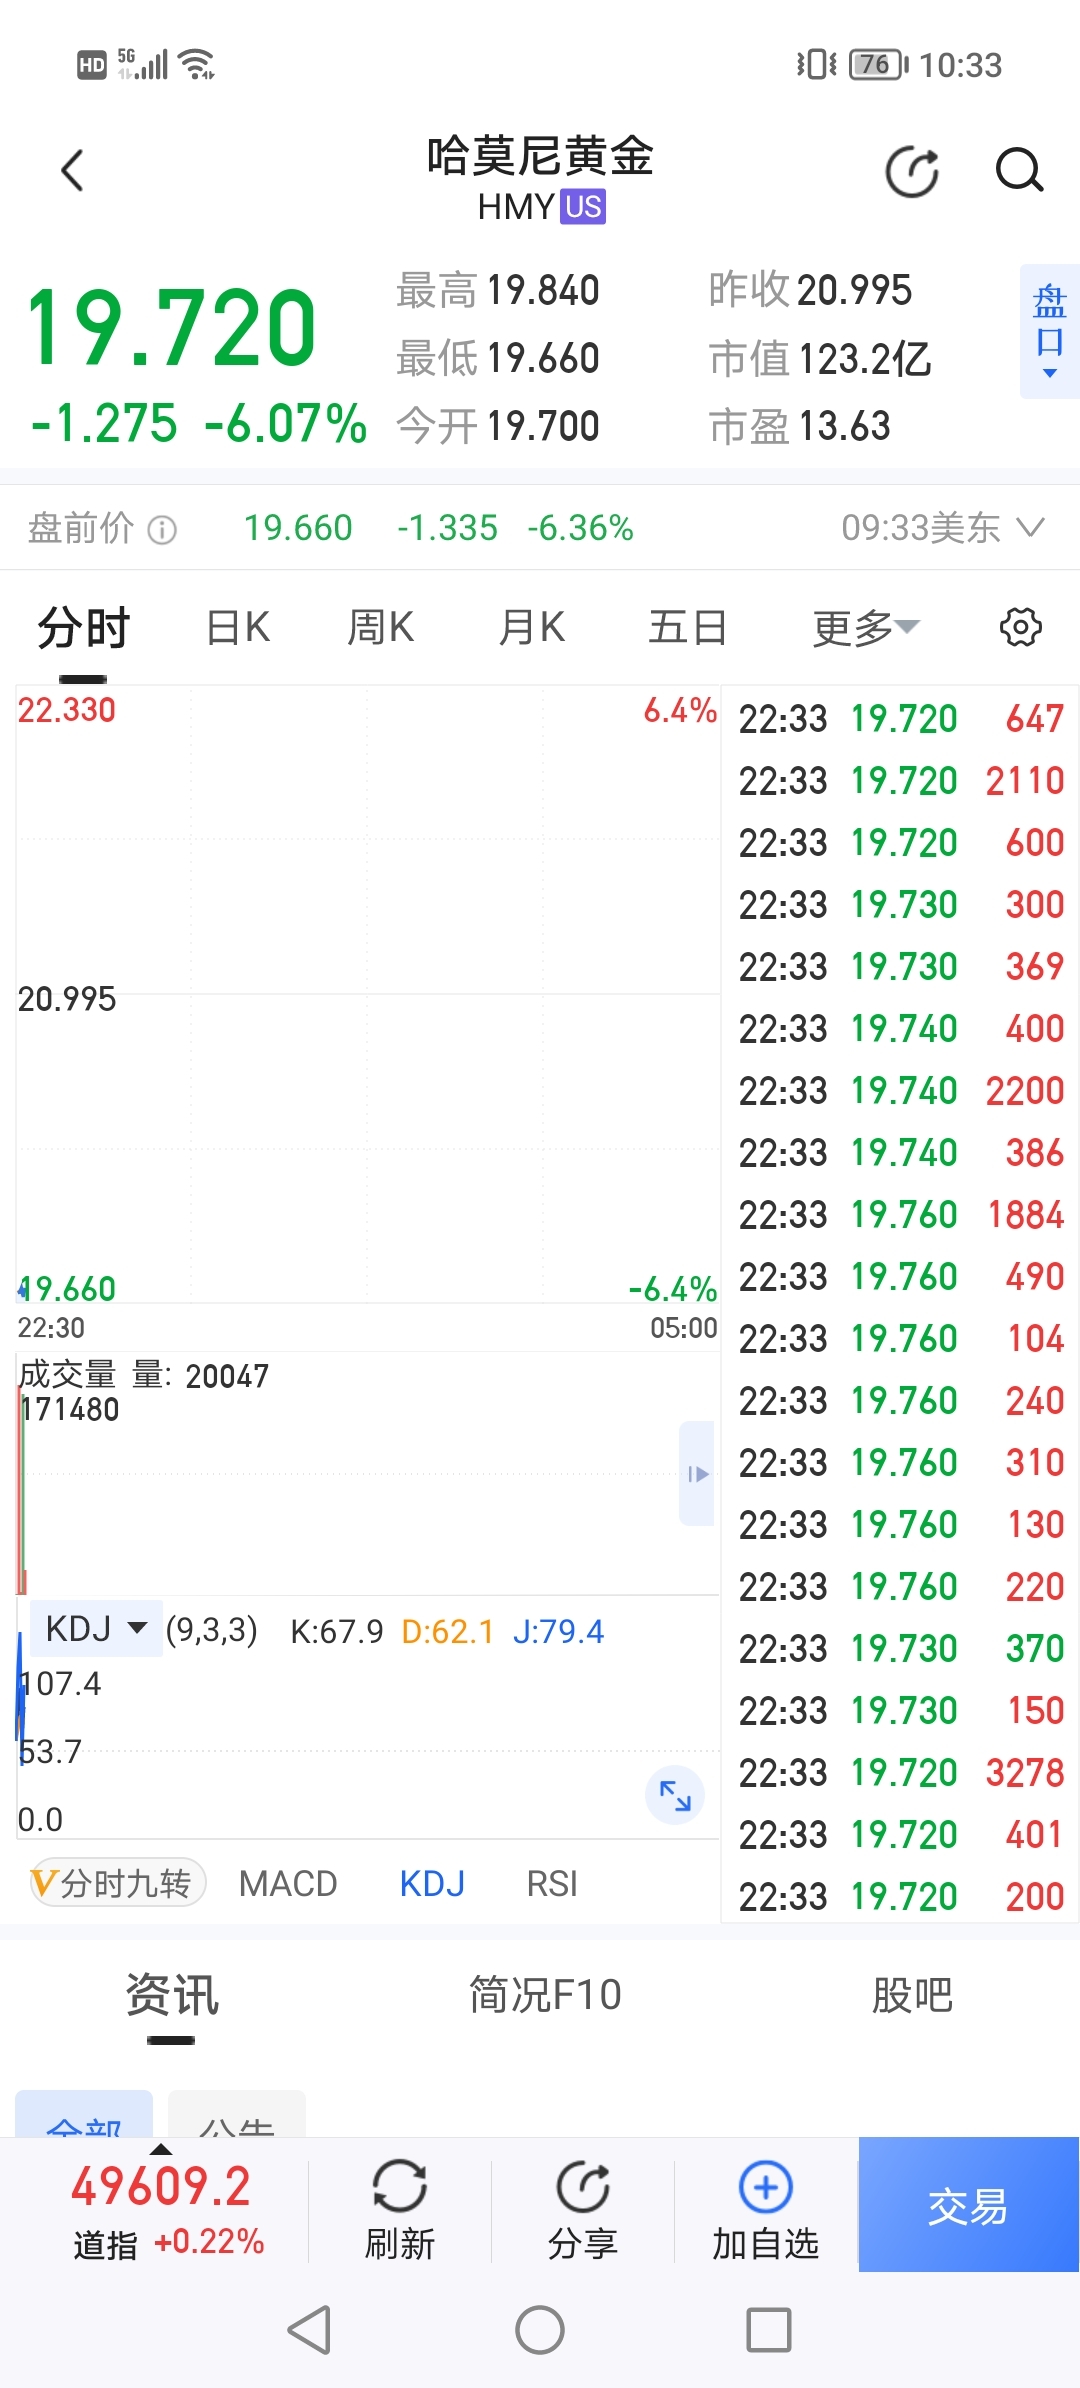Open the 更多 chart period dropdown
The image size is (1080, 2388).
tap(865, 628)
